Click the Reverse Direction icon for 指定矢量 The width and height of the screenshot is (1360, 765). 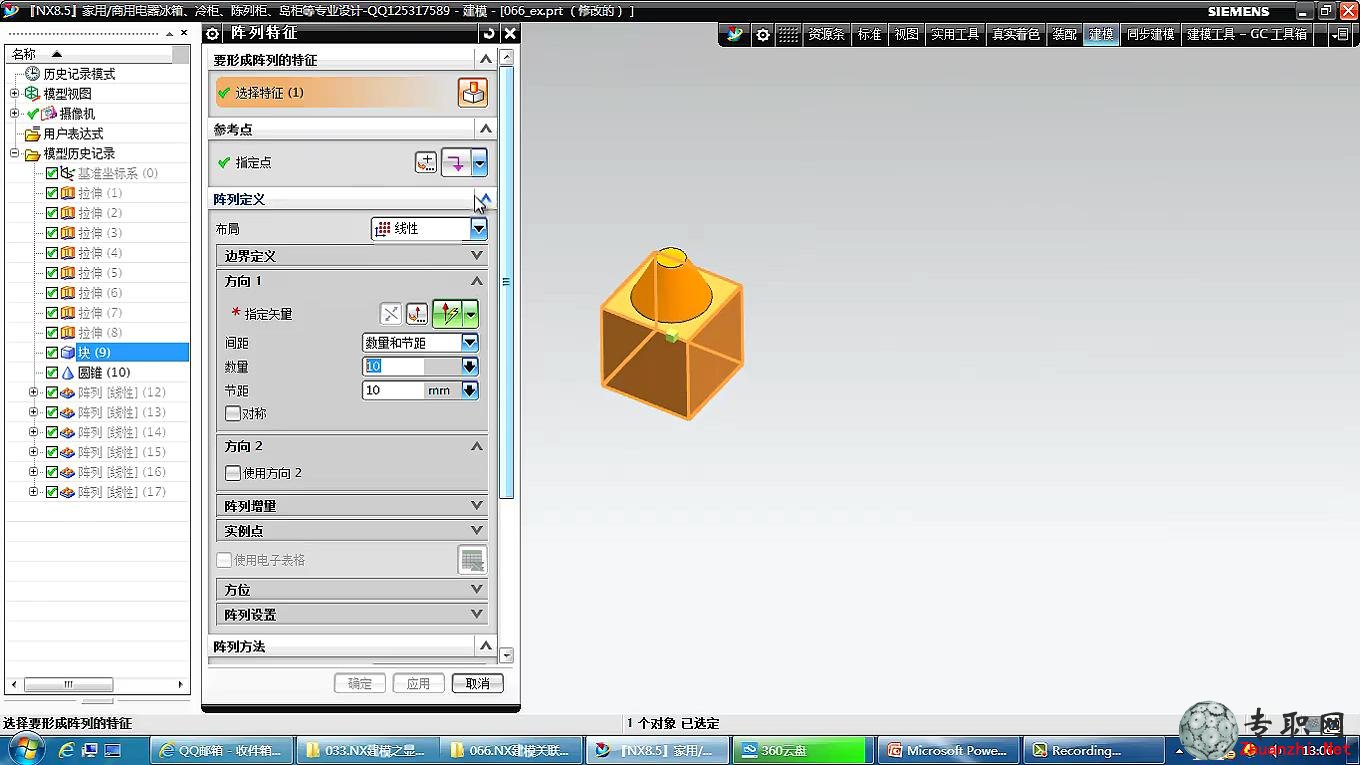pyautogui.click(x=391, y=314)
